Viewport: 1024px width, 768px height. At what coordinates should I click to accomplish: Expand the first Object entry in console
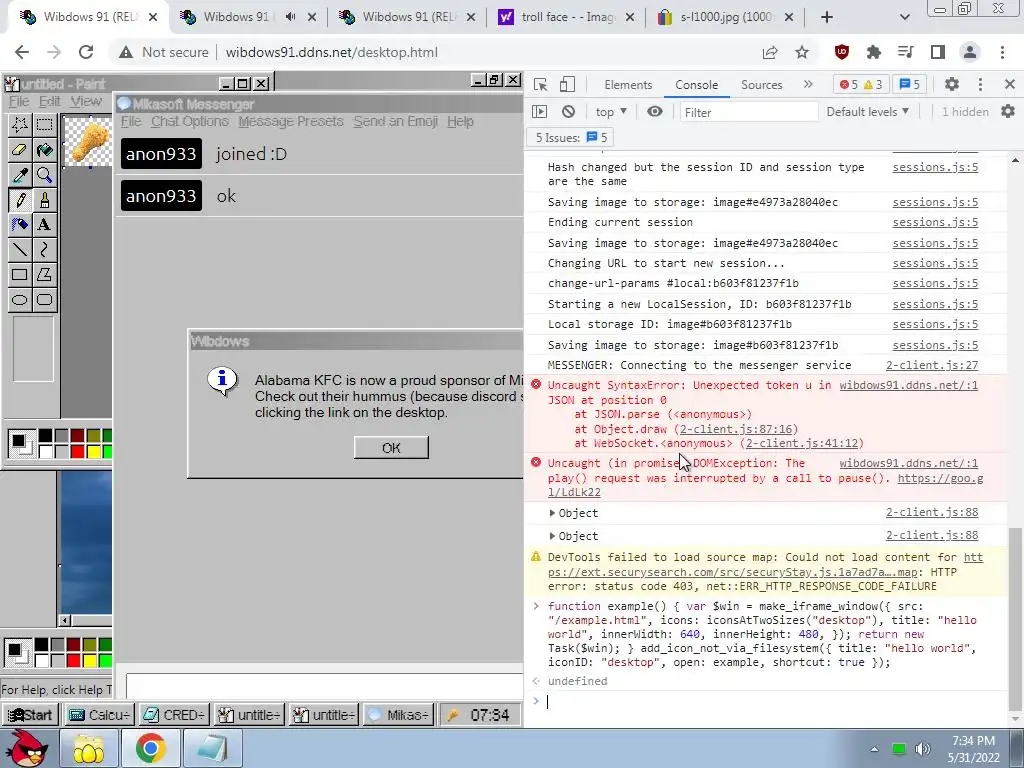(x=552, y=513)
